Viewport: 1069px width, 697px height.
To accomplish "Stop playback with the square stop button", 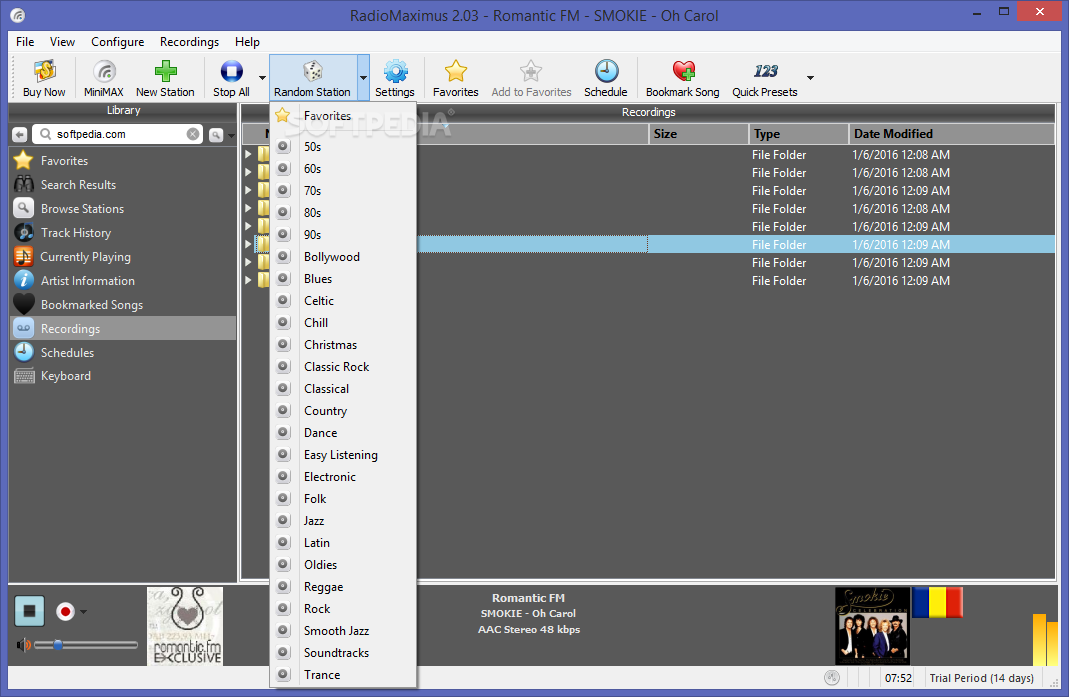I will [29, 611].
